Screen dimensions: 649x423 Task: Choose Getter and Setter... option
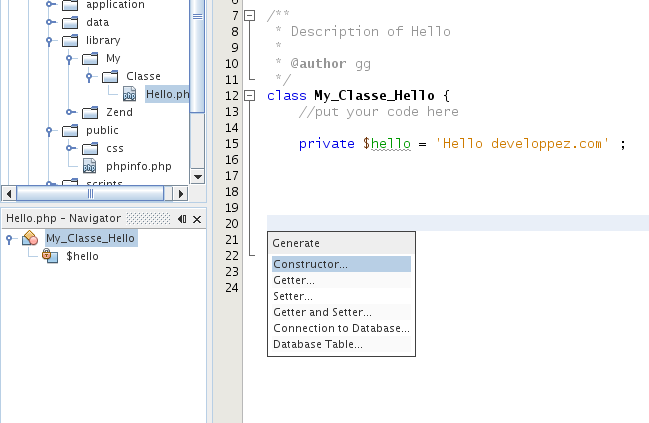pos(322,313)
